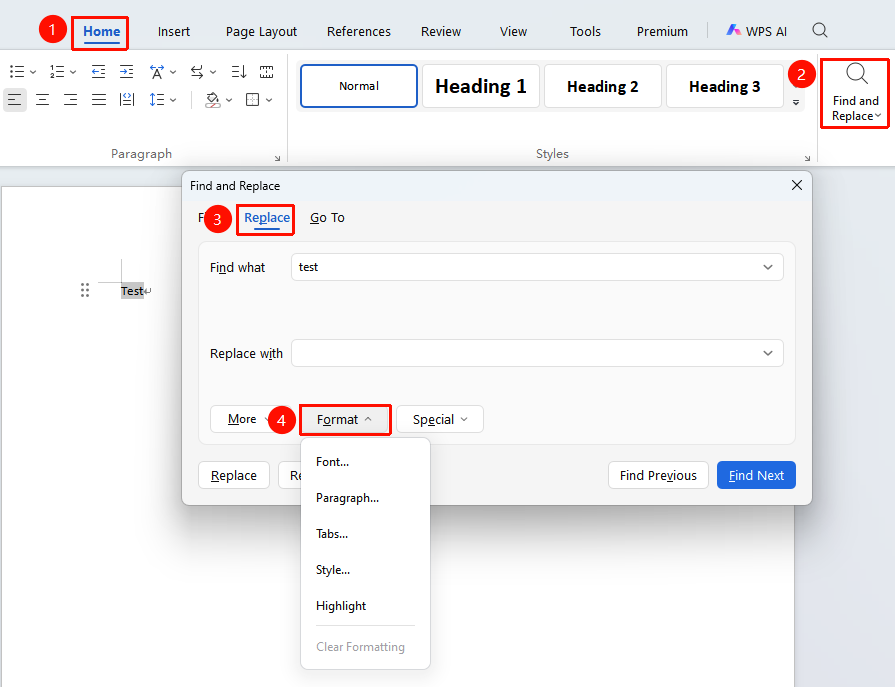Click the drag handle beside the Test paragraph
The width and height of the screenshot is (895, 687).
click(x=85, y=290)
